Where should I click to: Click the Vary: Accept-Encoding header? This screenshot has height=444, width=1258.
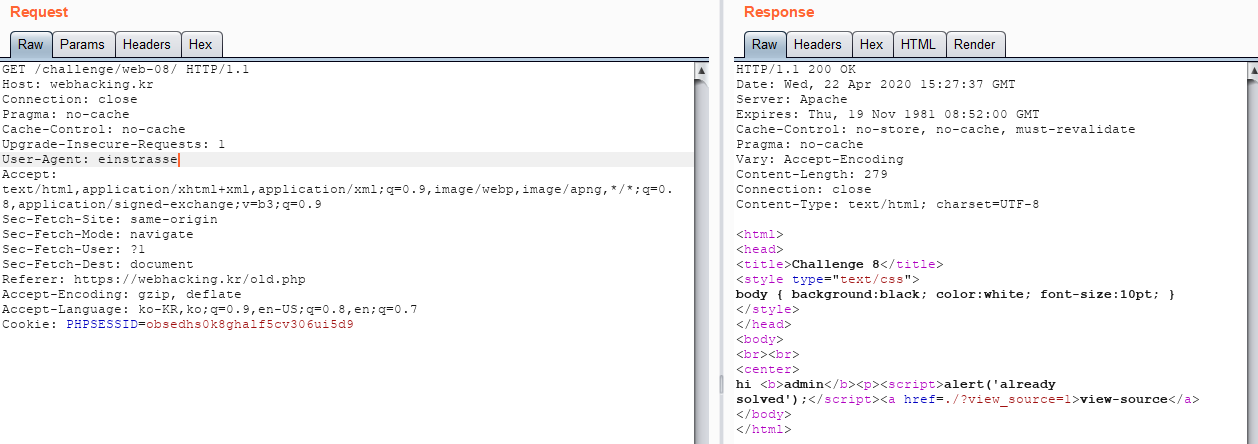[x=820, y=159]
